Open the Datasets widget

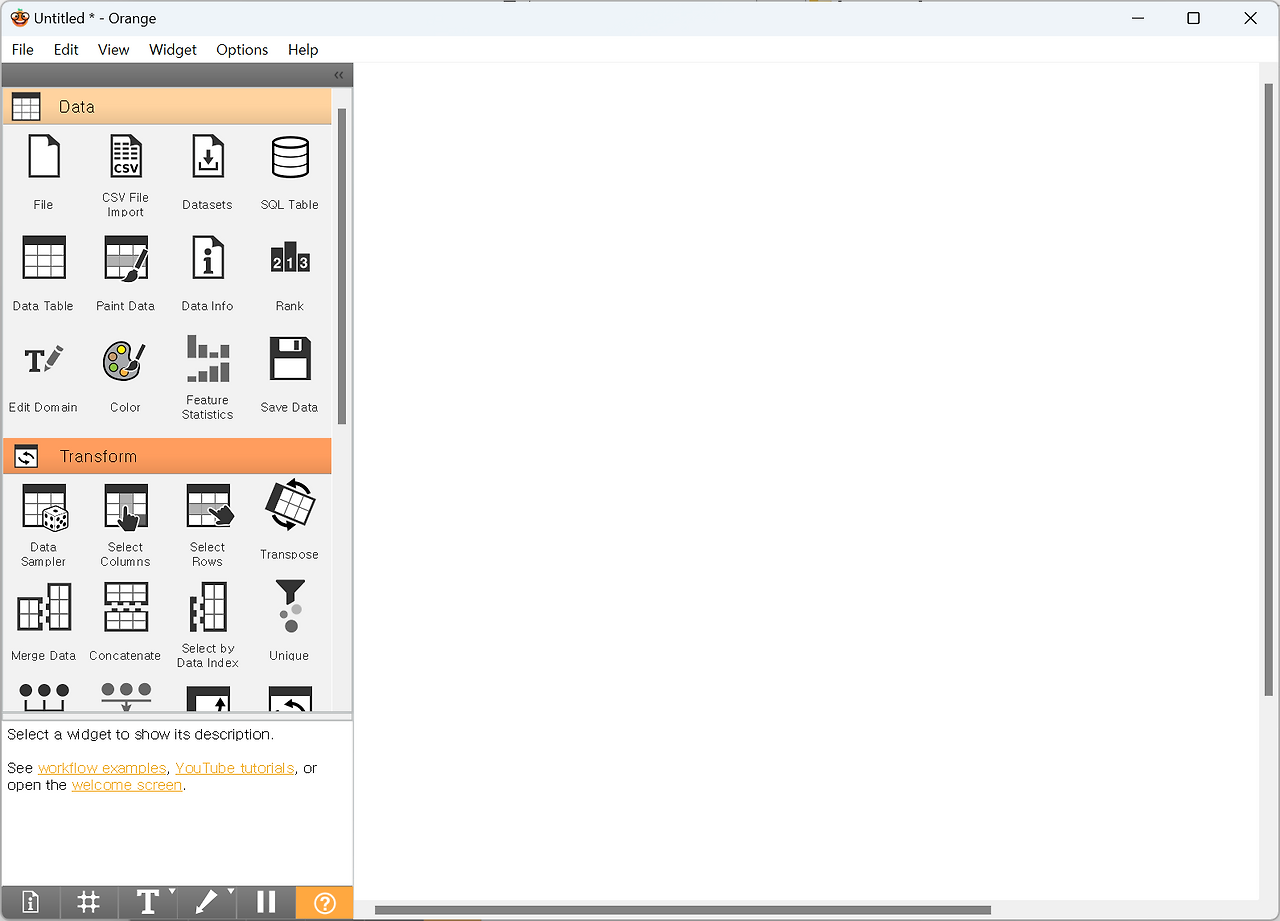tap(208, 158)
